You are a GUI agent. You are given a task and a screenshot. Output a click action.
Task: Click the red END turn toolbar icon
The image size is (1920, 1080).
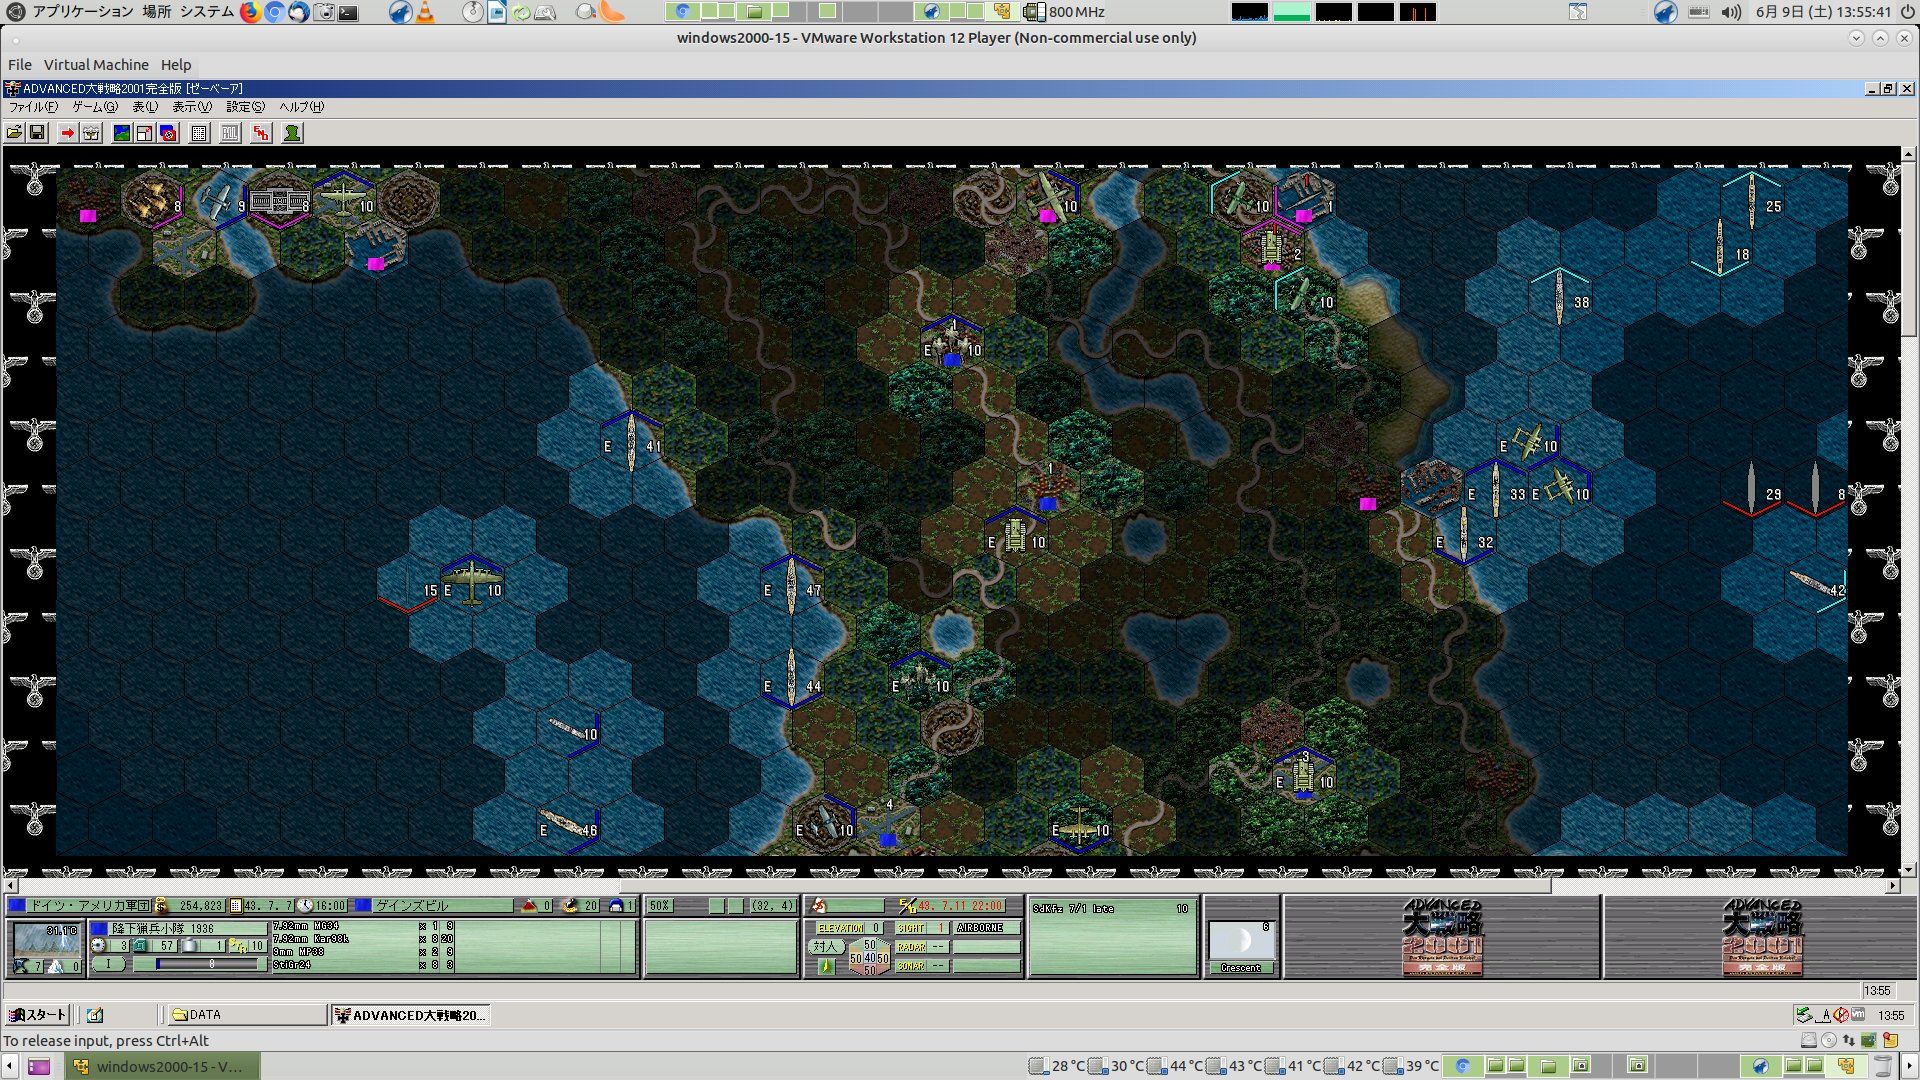click(261, 133)
